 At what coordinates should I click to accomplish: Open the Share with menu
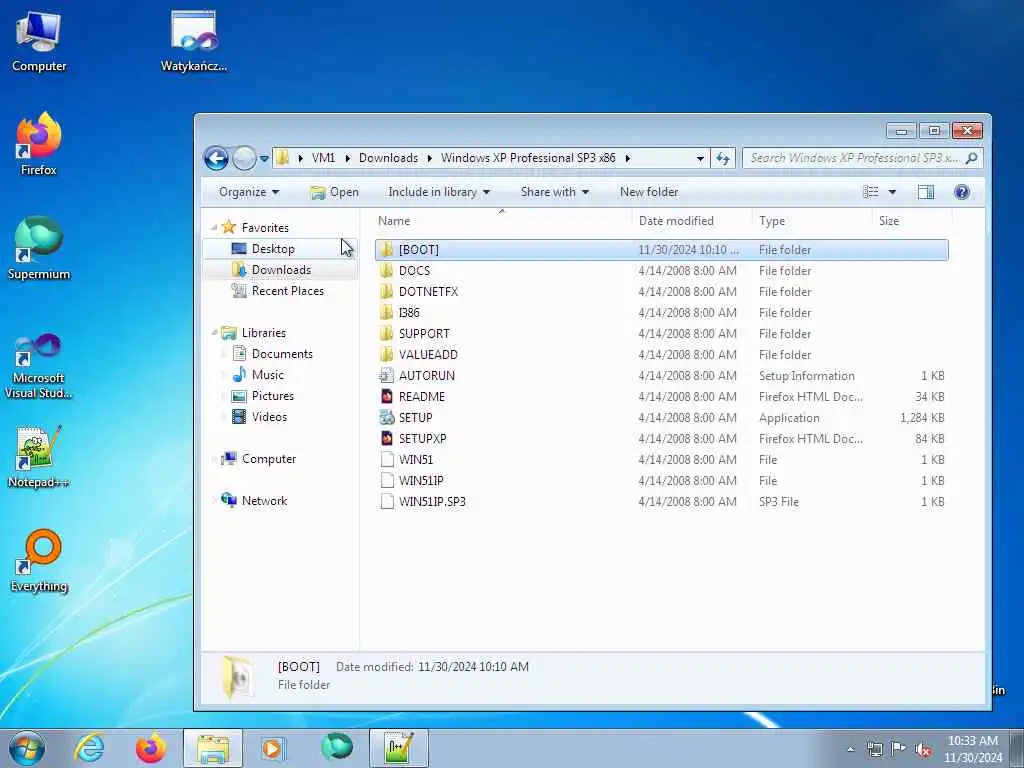click(x=554, y=192)
